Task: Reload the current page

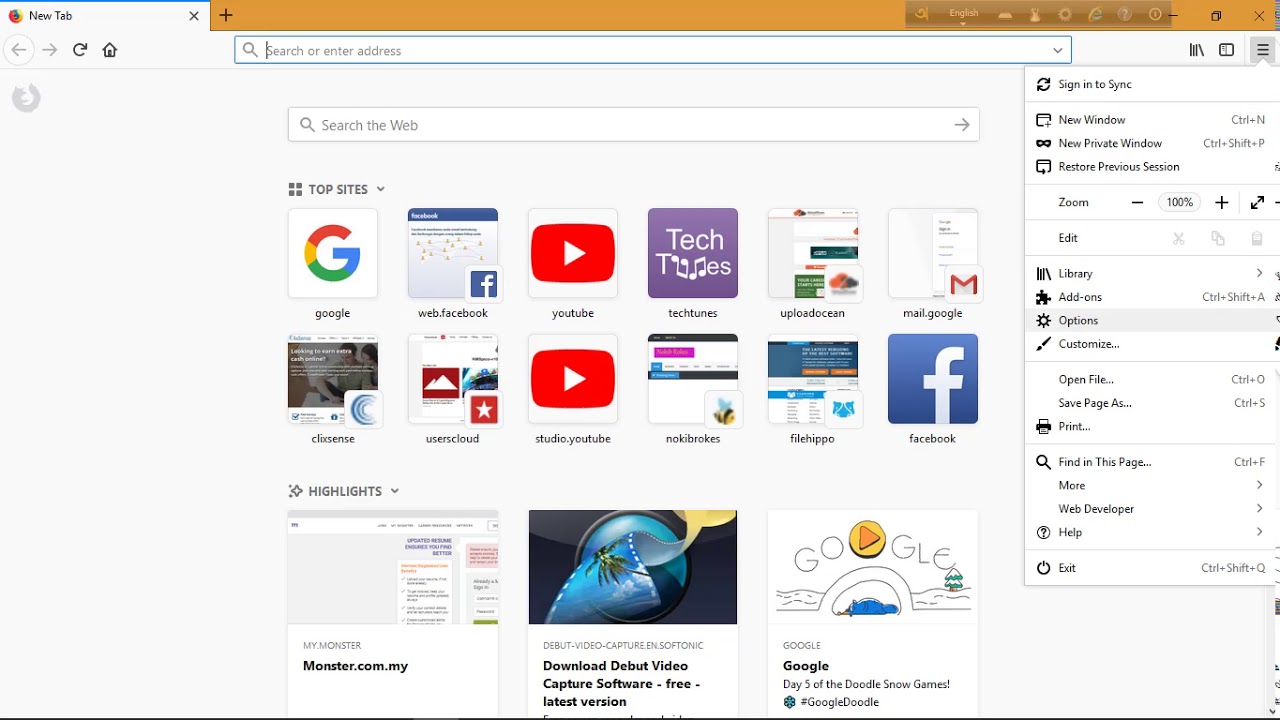Action: tap(80, 50)
